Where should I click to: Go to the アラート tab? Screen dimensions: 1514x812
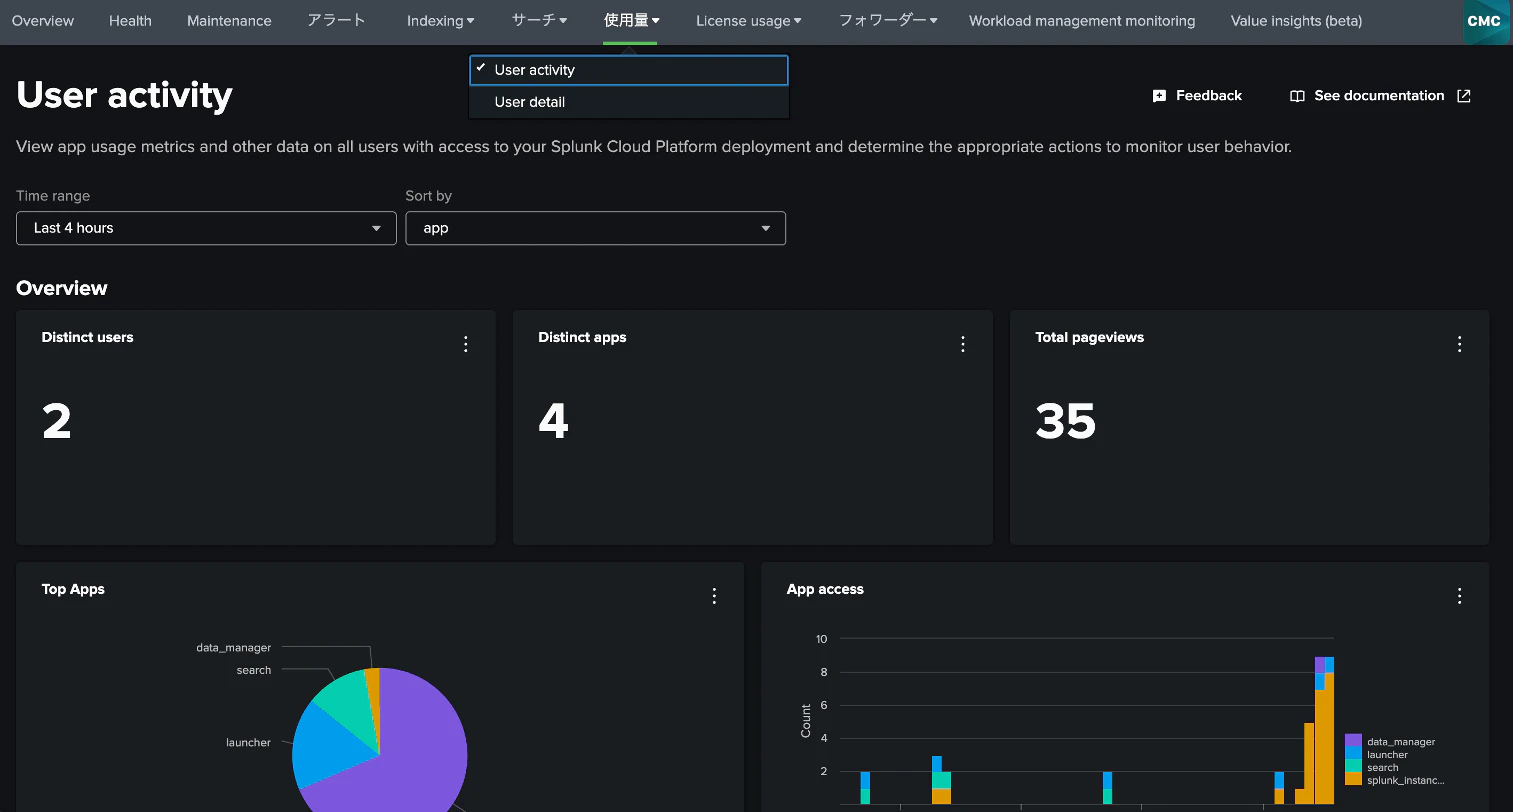[x=337, y=21]
